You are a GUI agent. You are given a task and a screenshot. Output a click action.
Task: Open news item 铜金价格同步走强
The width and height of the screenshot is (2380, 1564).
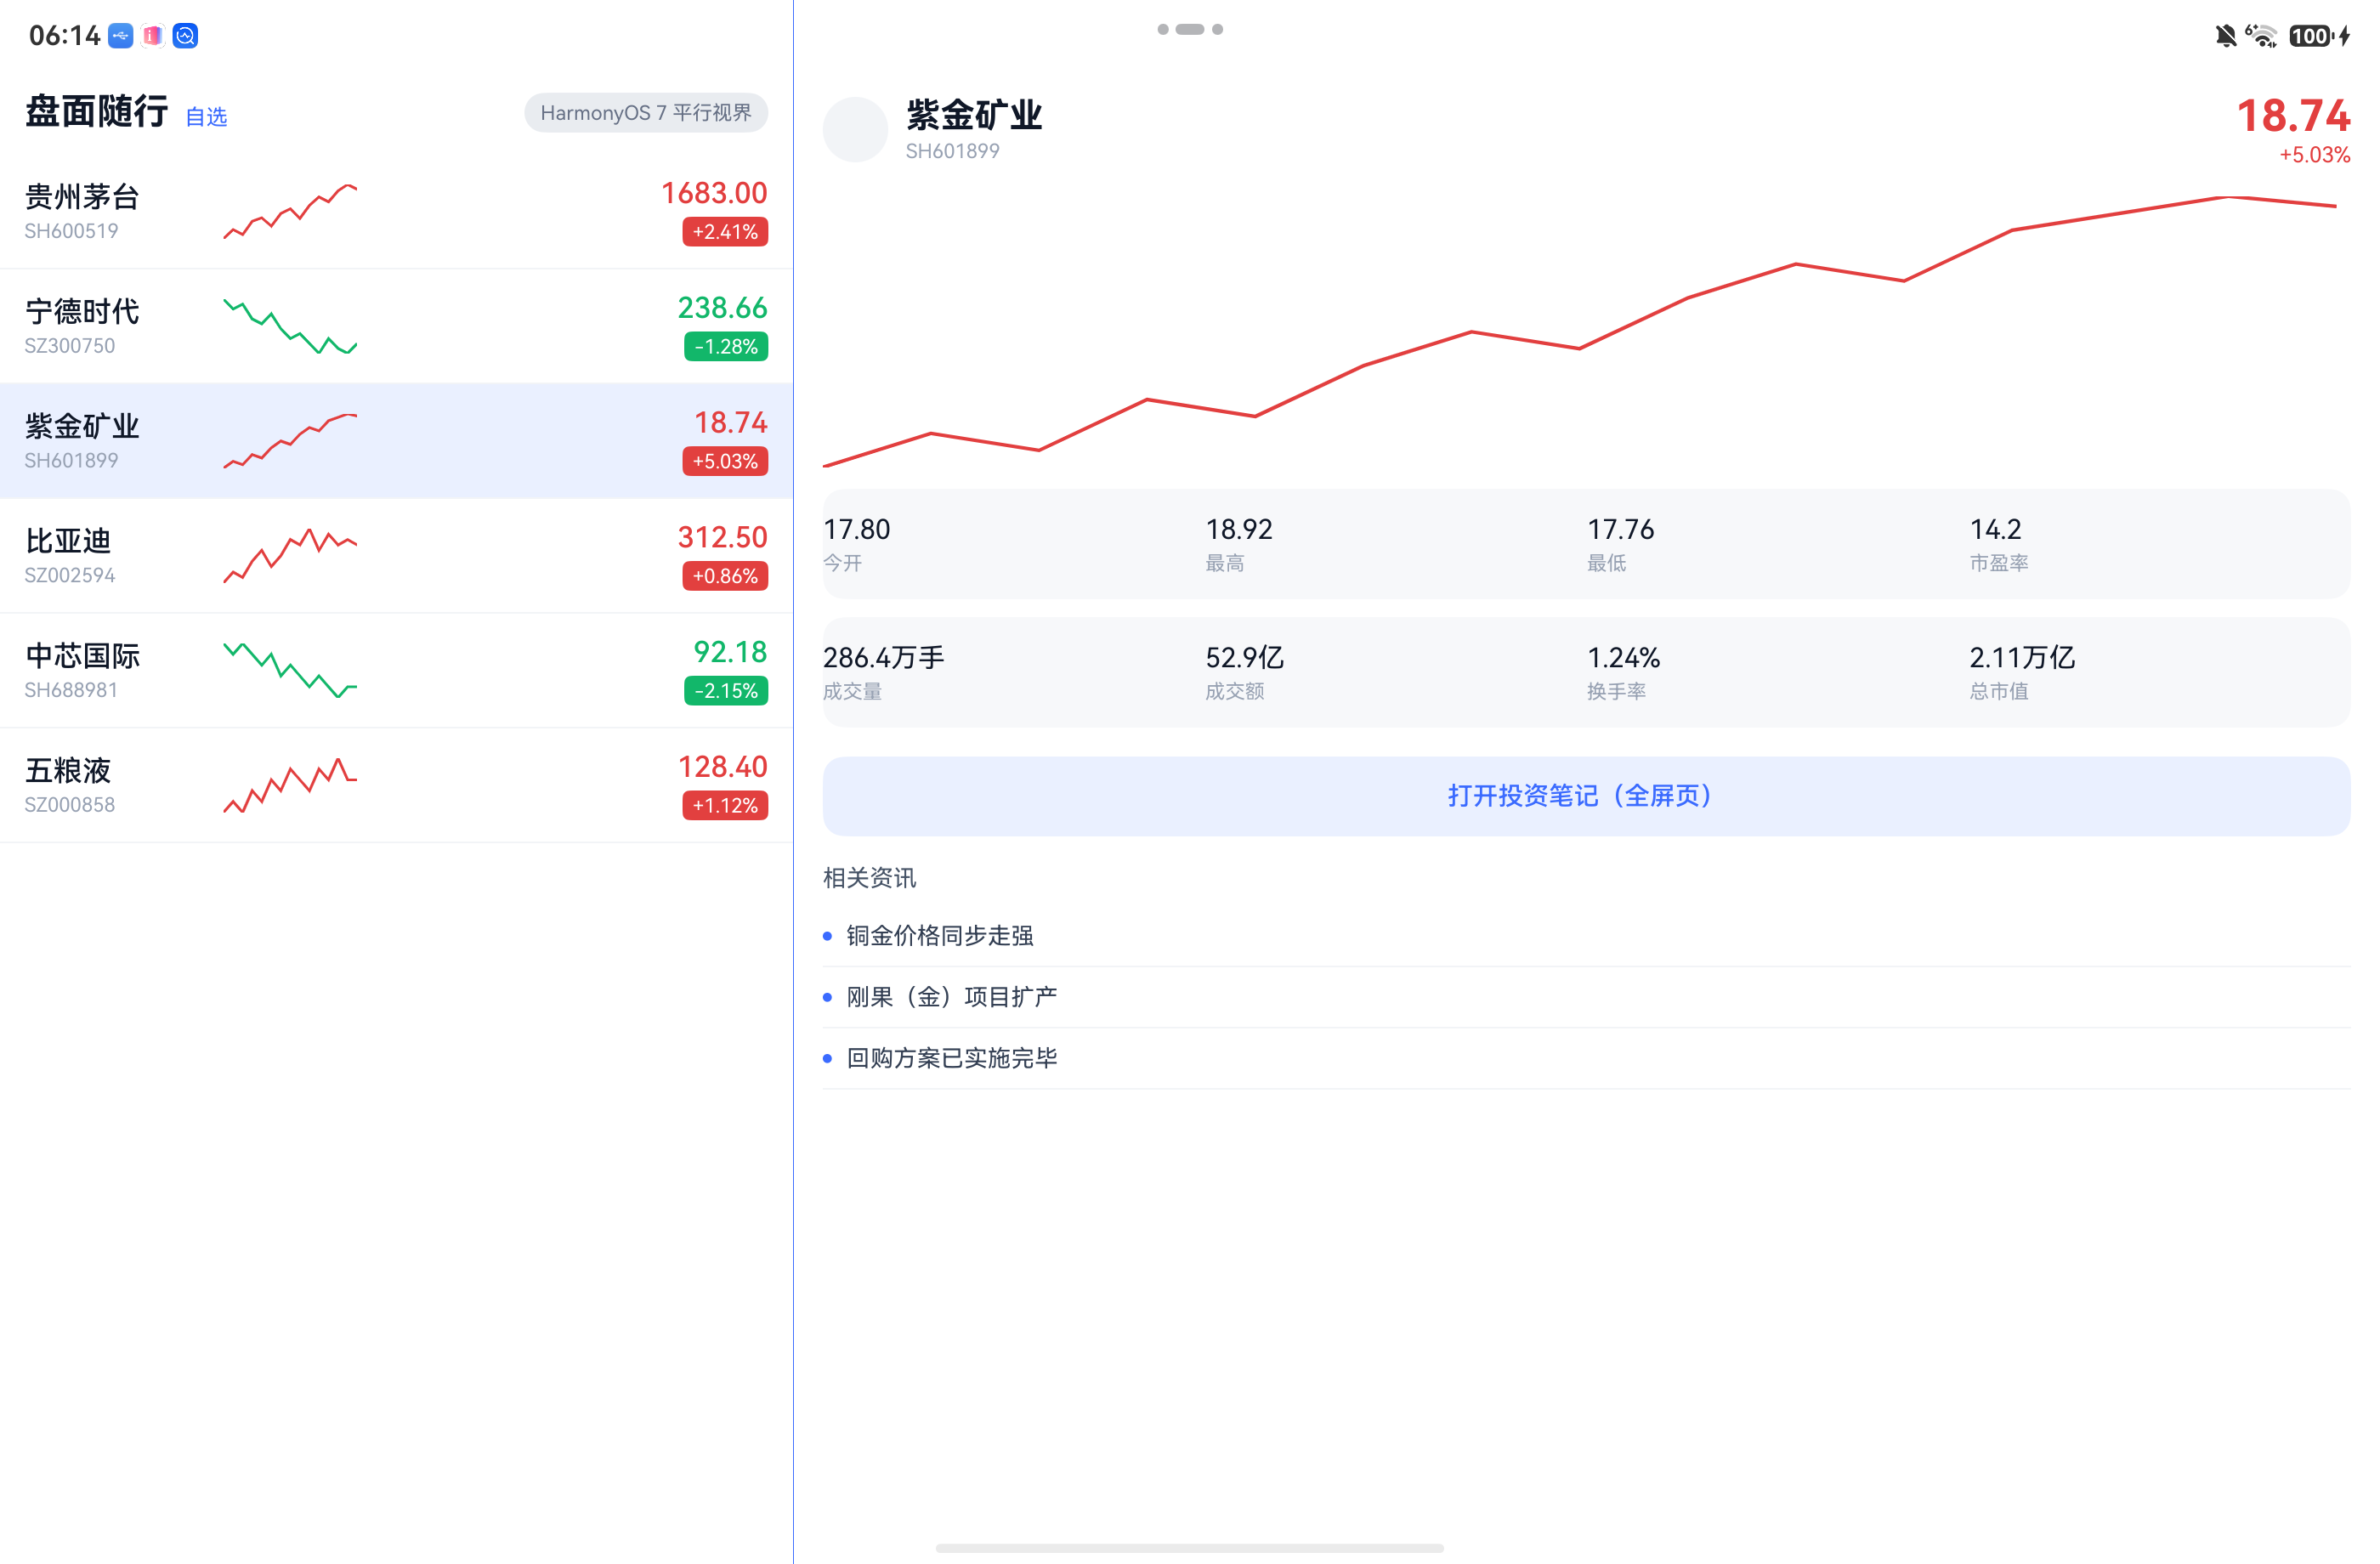pos(1586,936)
